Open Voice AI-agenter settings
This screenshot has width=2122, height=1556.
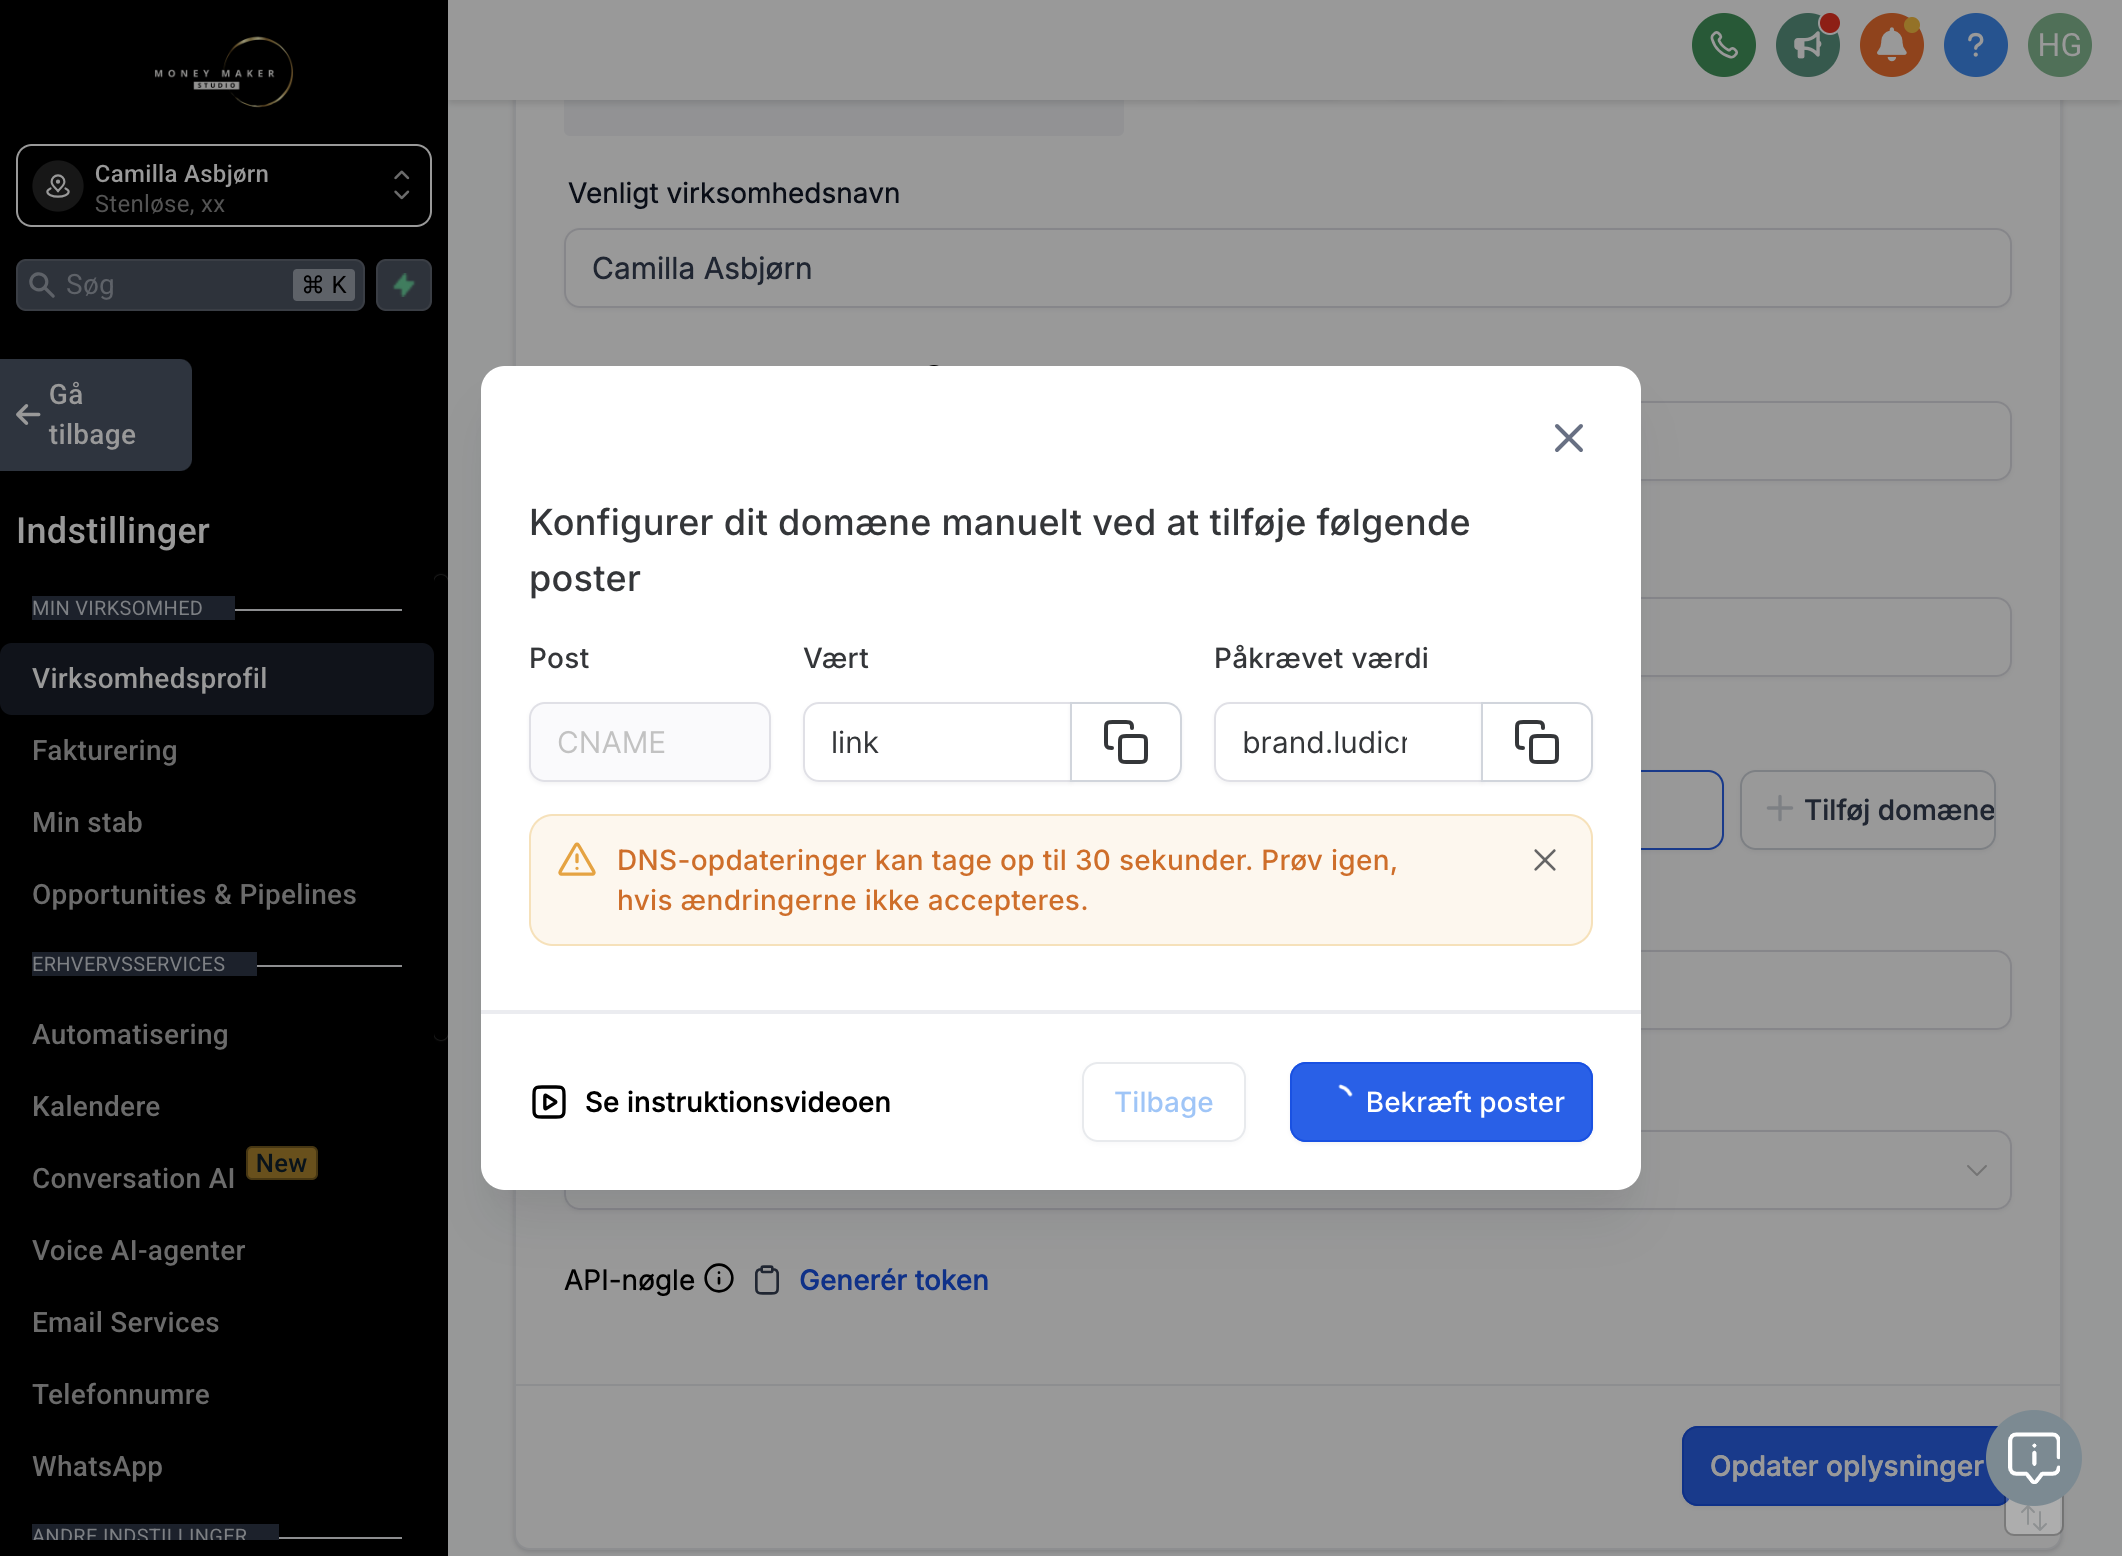tap(138, 1251)
